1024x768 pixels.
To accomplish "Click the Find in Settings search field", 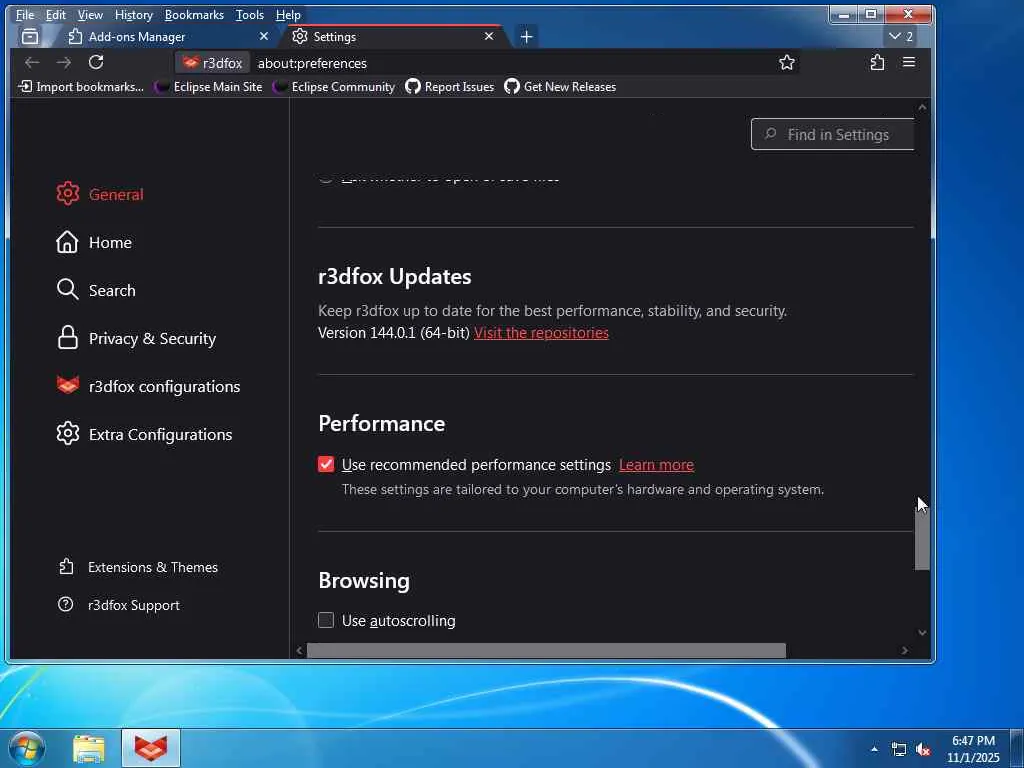I will click(x=833, y=135).
